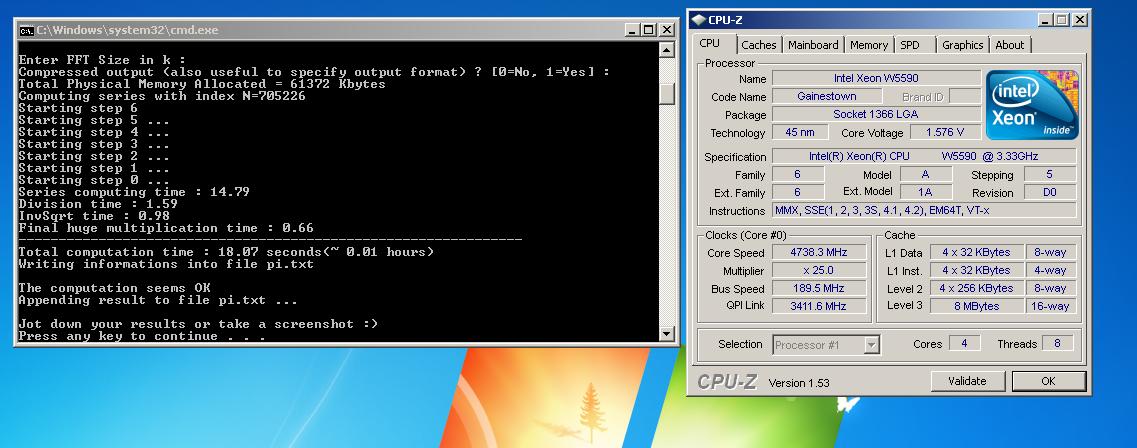This screenshot has width=1137, height=448.
Task: Click the Ext. Model value '1A'
Action: (x=925, y=193)
